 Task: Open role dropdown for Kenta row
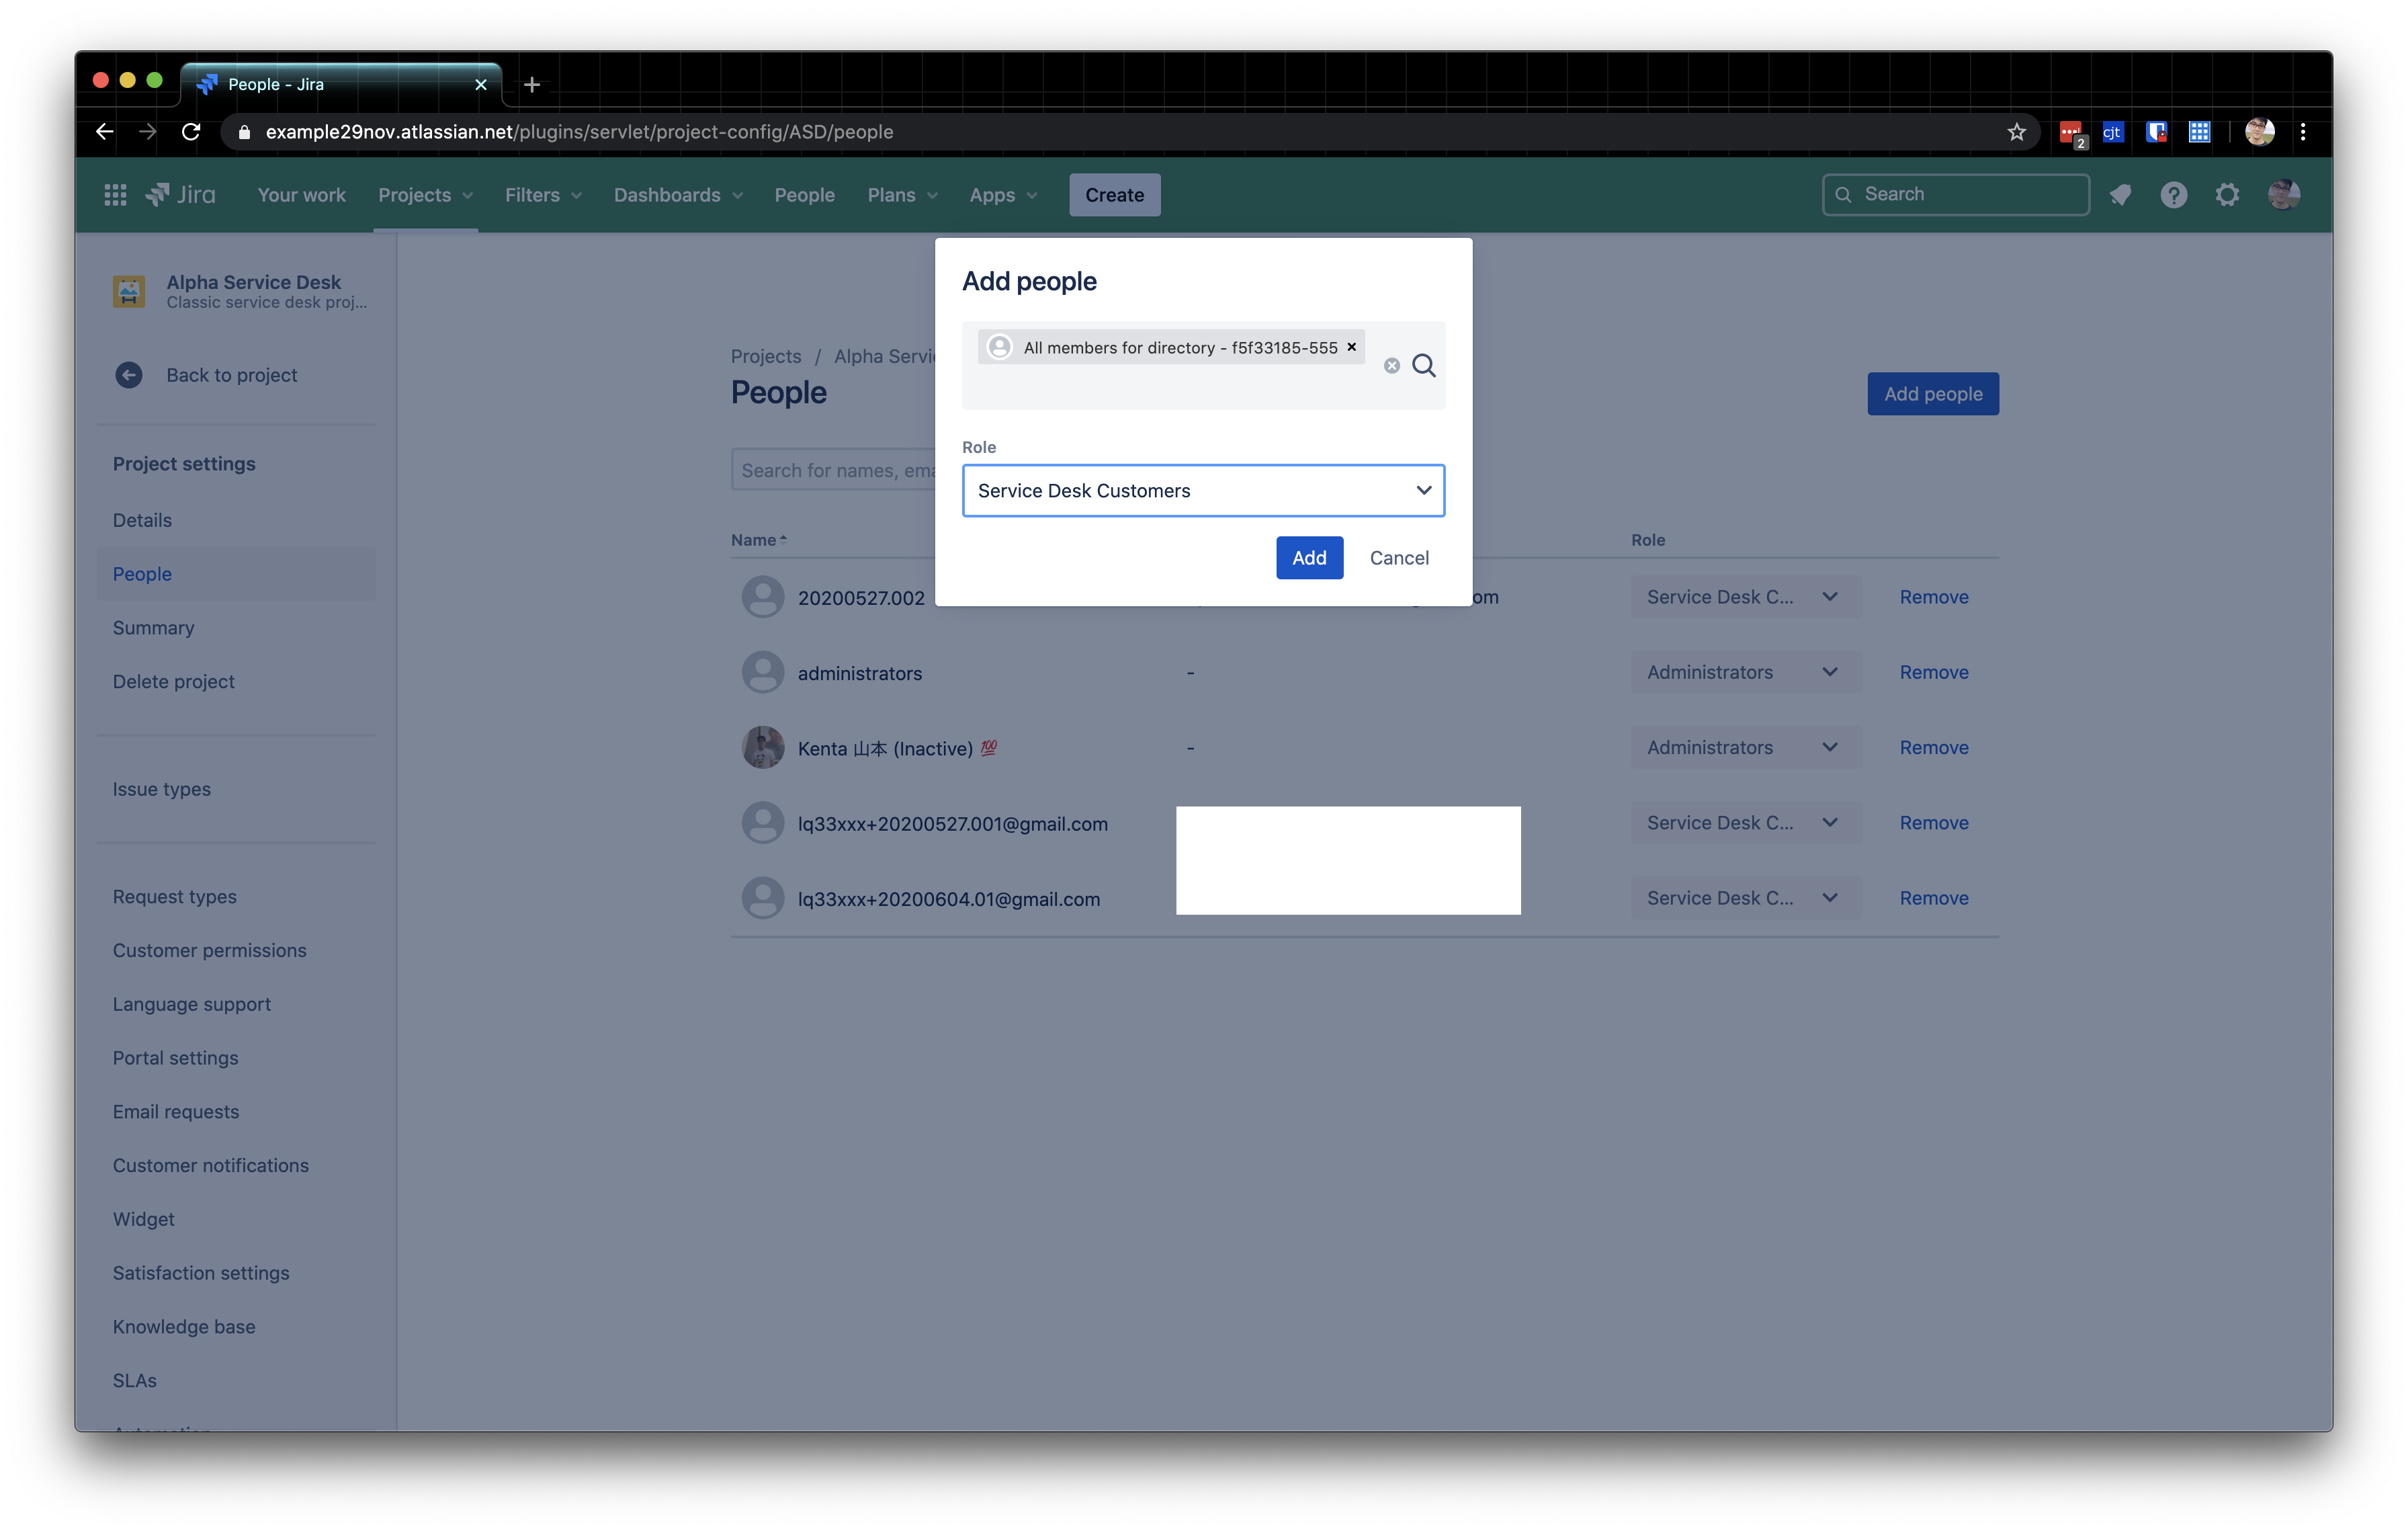pos(1745,748)
